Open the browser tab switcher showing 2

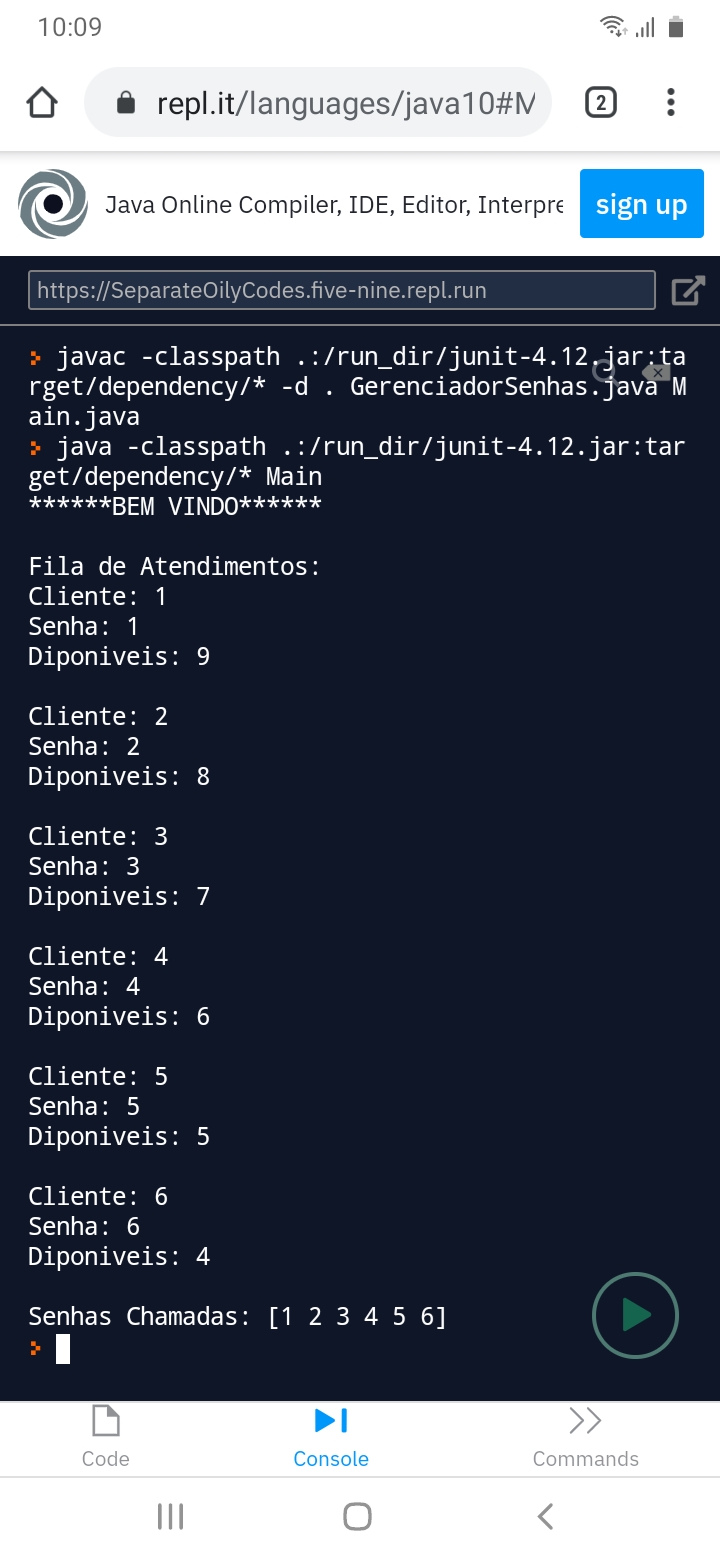tap(600, 102)
